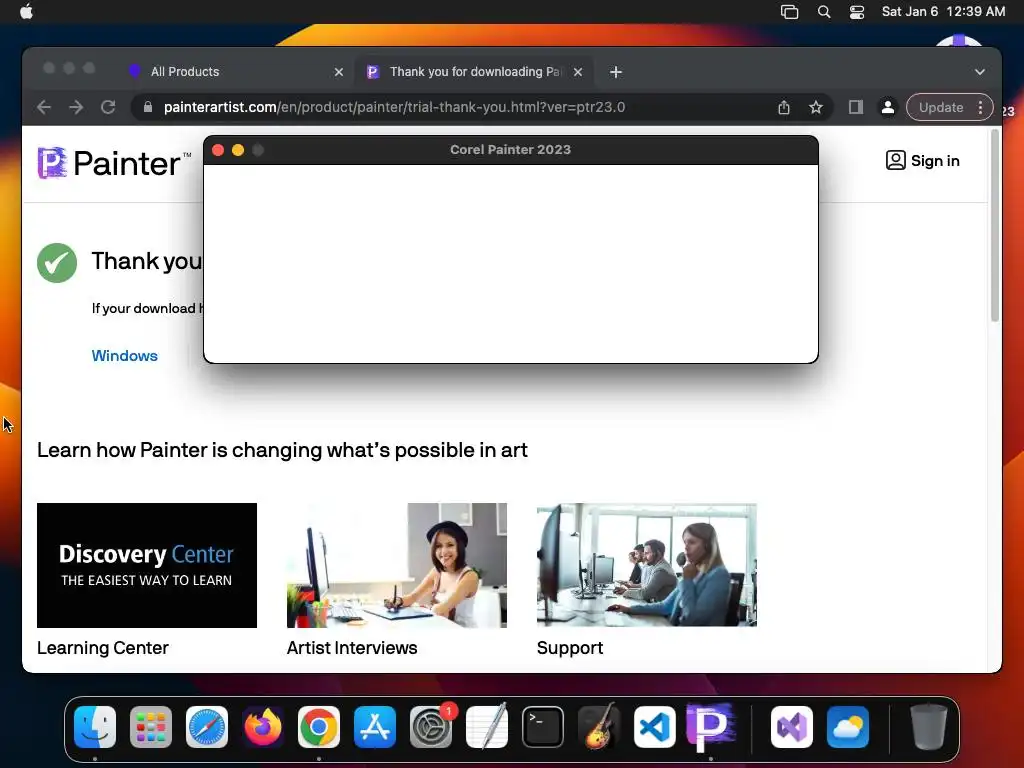Image resolution: width=1024 pixels, height=768 pixels.
Task: Open Terminal from the dock
Action: coord(543,727)
